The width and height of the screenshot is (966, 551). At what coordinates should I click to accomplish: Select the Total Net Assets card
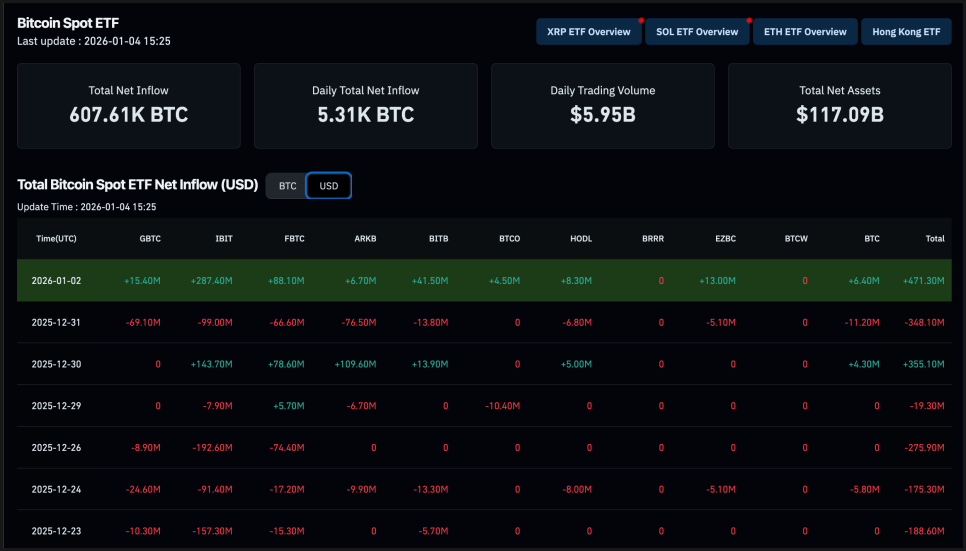pos(839,106)
